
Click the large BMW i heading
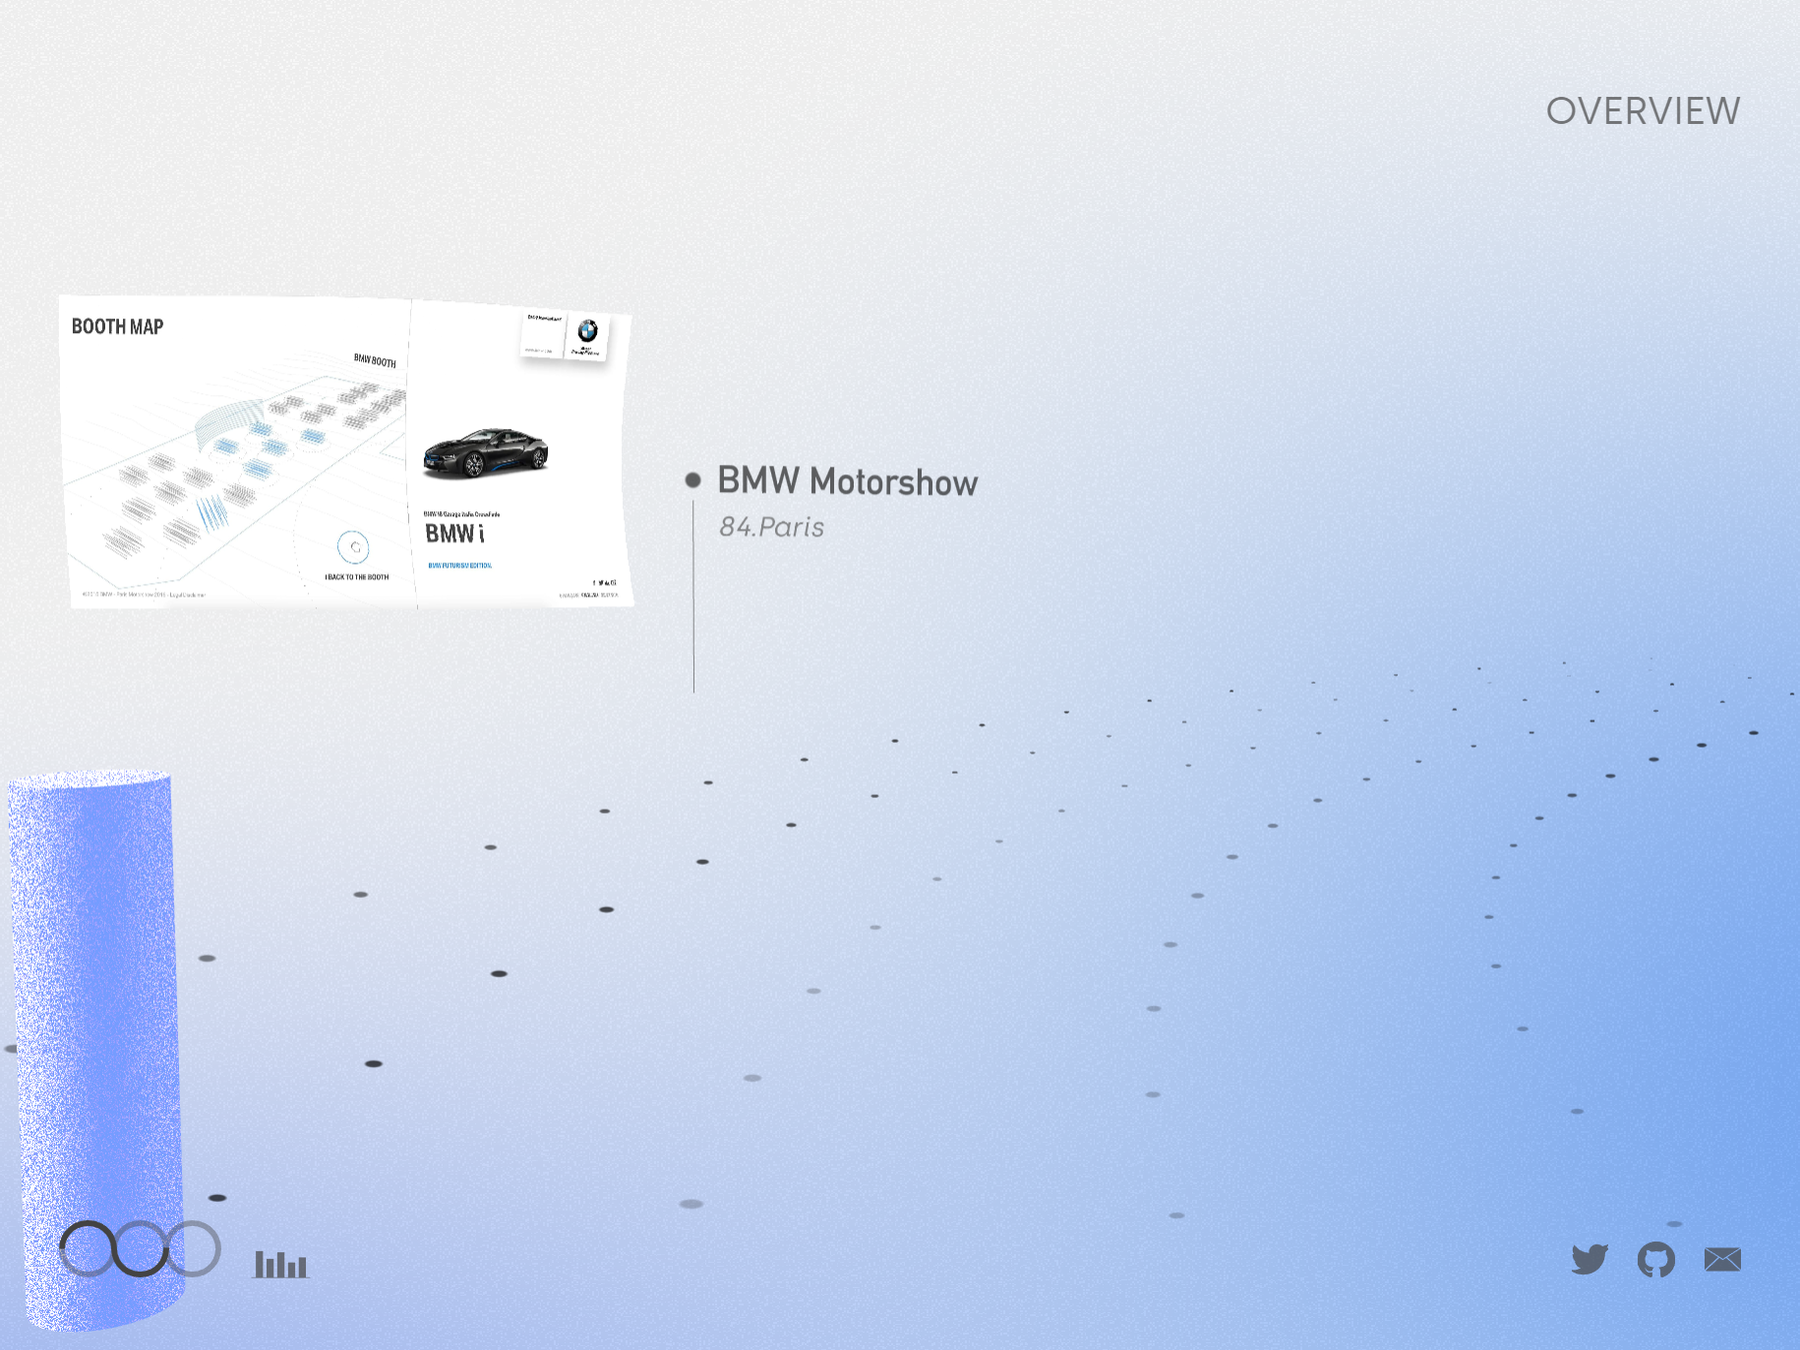click(x=454, y=534)
